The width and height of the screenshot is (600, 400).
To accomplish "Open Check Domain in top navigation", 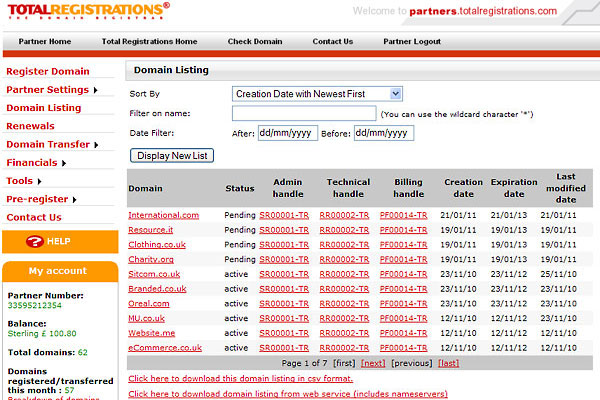I will click(255, 42).
